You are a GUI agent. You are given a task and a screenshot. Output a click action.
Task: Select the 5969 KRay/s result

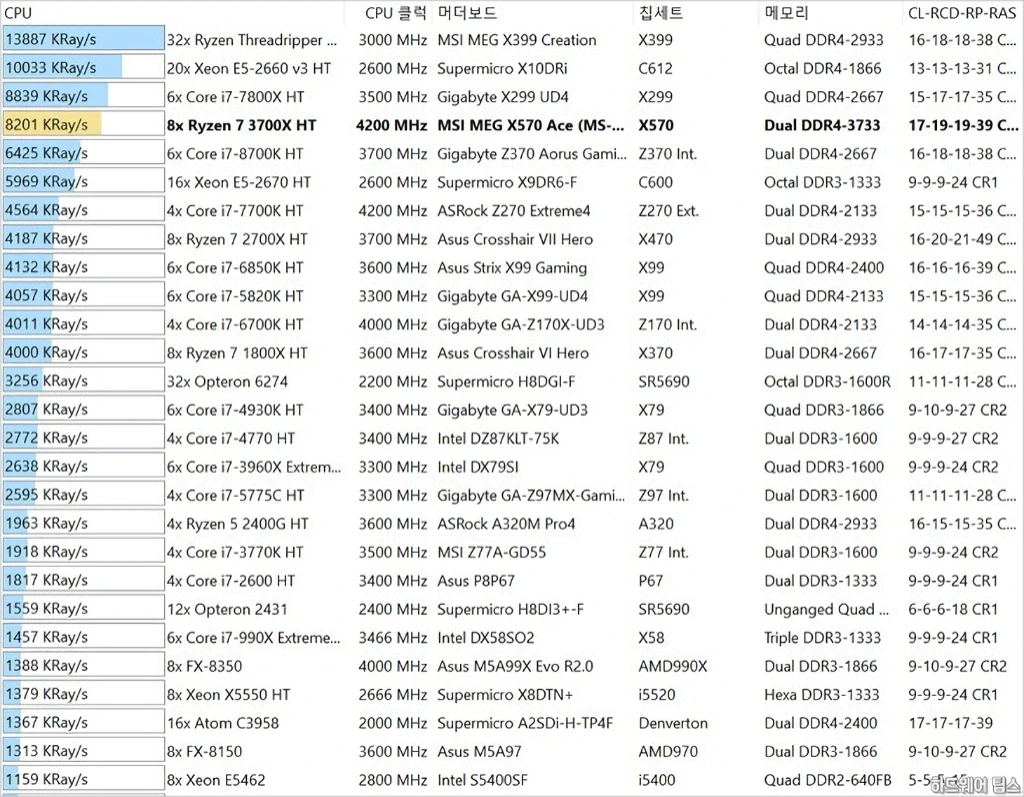point(84,182)
